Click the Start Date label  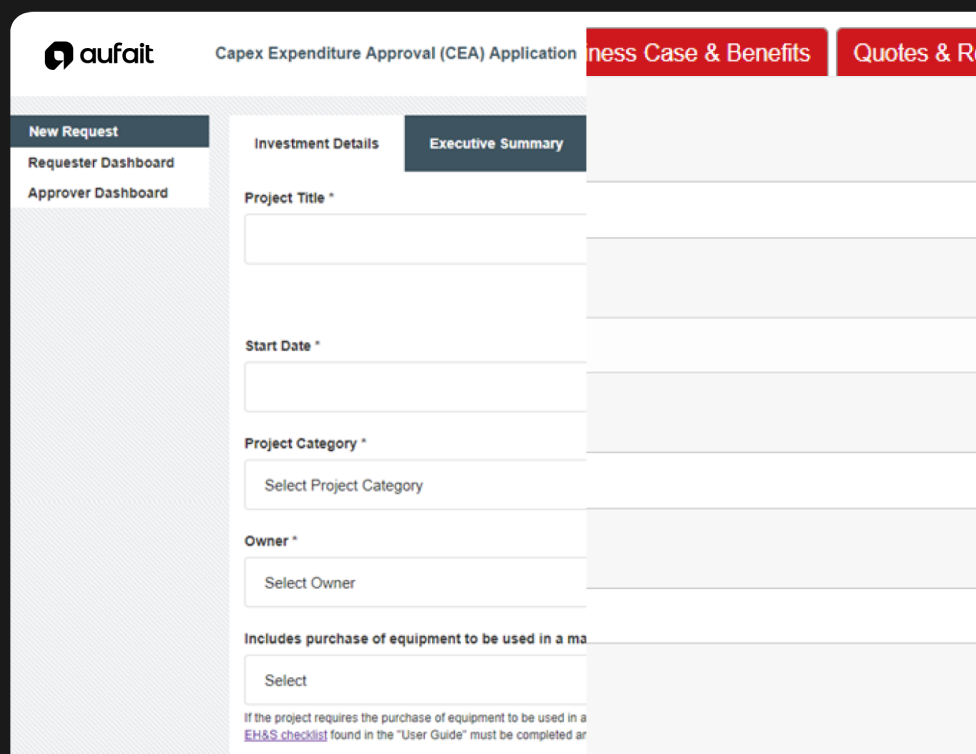[279, 345]
